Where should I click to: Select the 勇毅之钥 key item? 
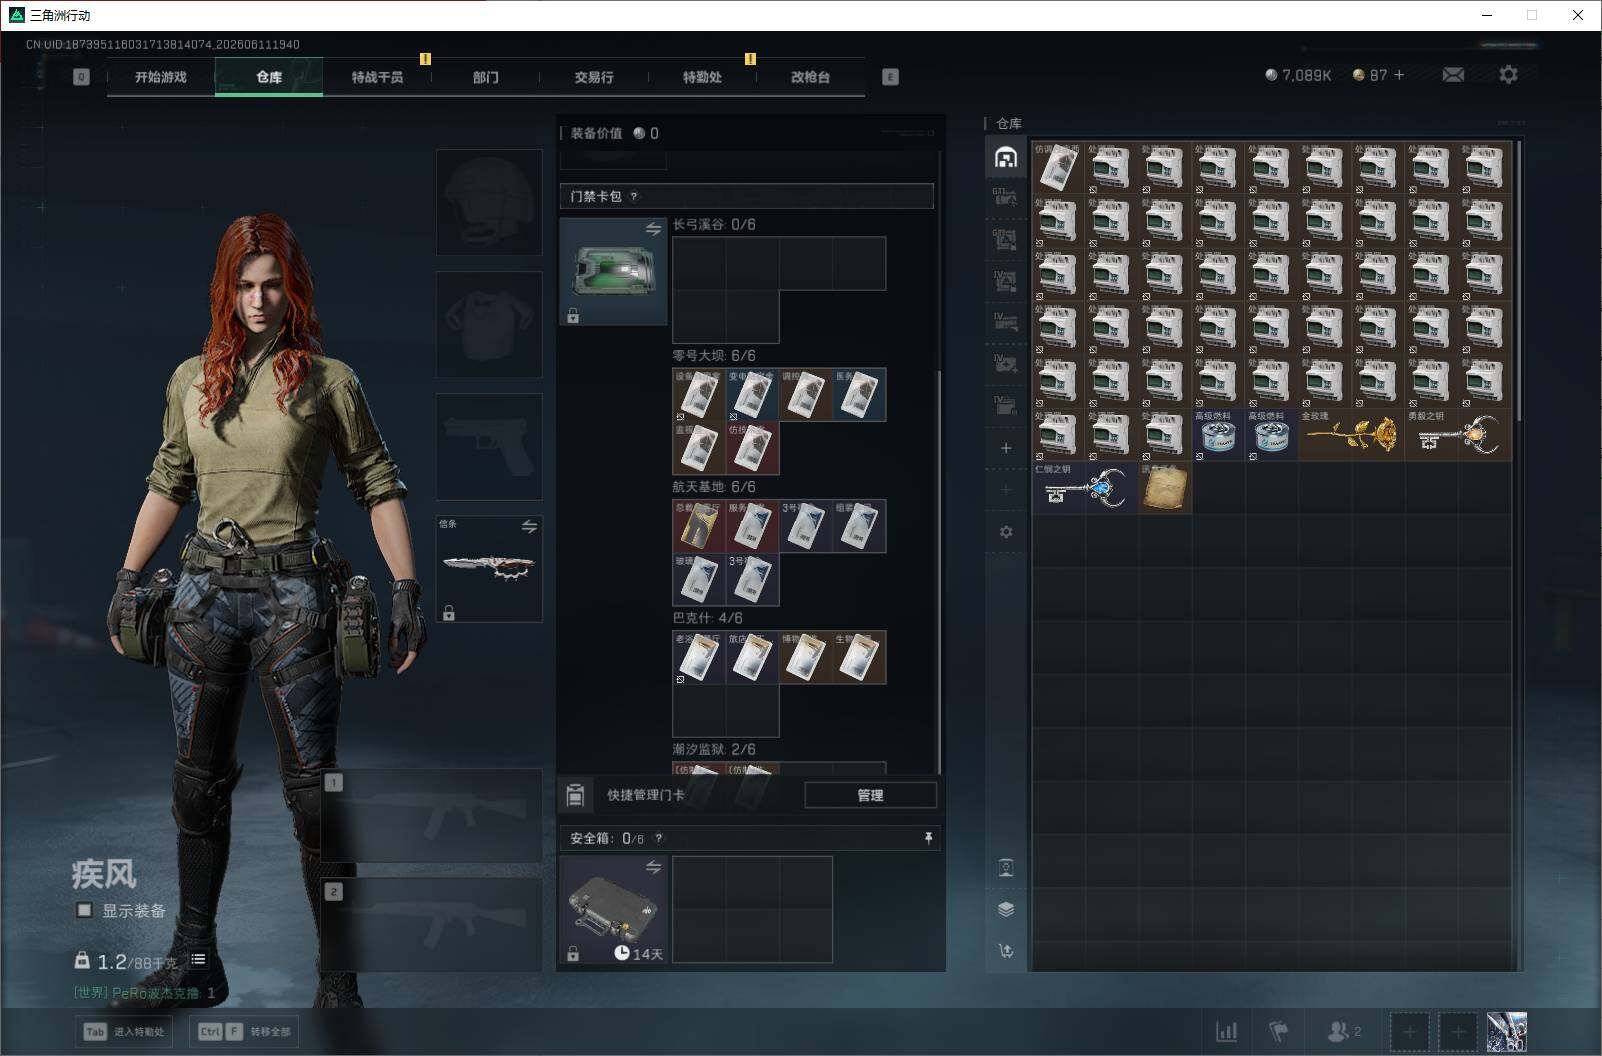pos(1458,435)
